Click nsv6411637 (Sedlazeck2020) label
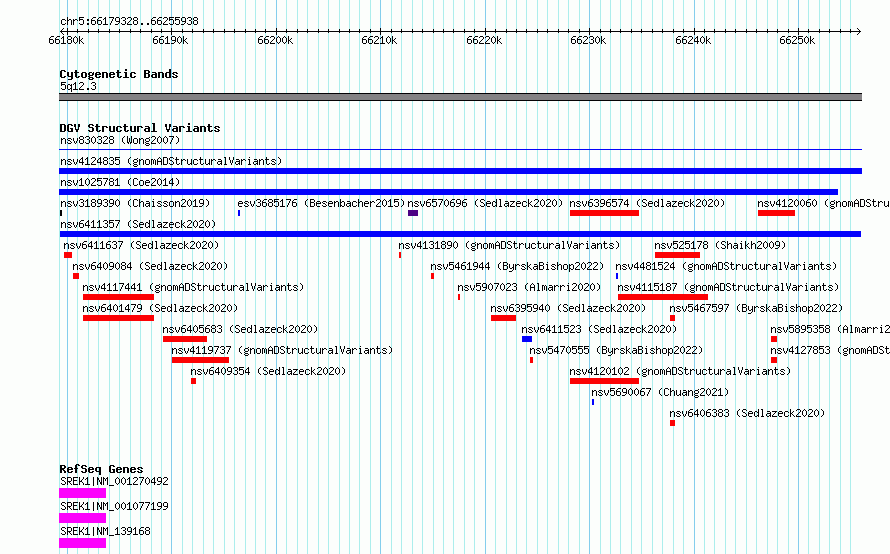 [141, 245]
